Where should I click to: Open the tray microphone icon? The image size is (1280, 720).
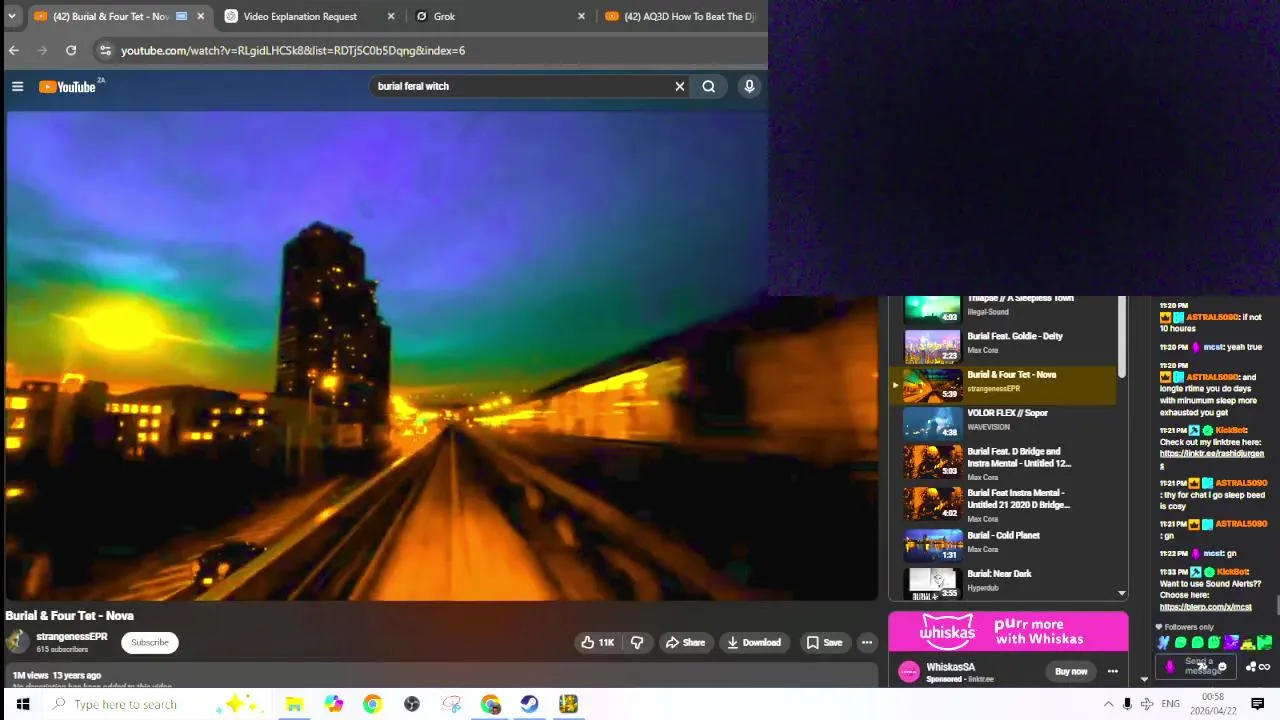1127,704
